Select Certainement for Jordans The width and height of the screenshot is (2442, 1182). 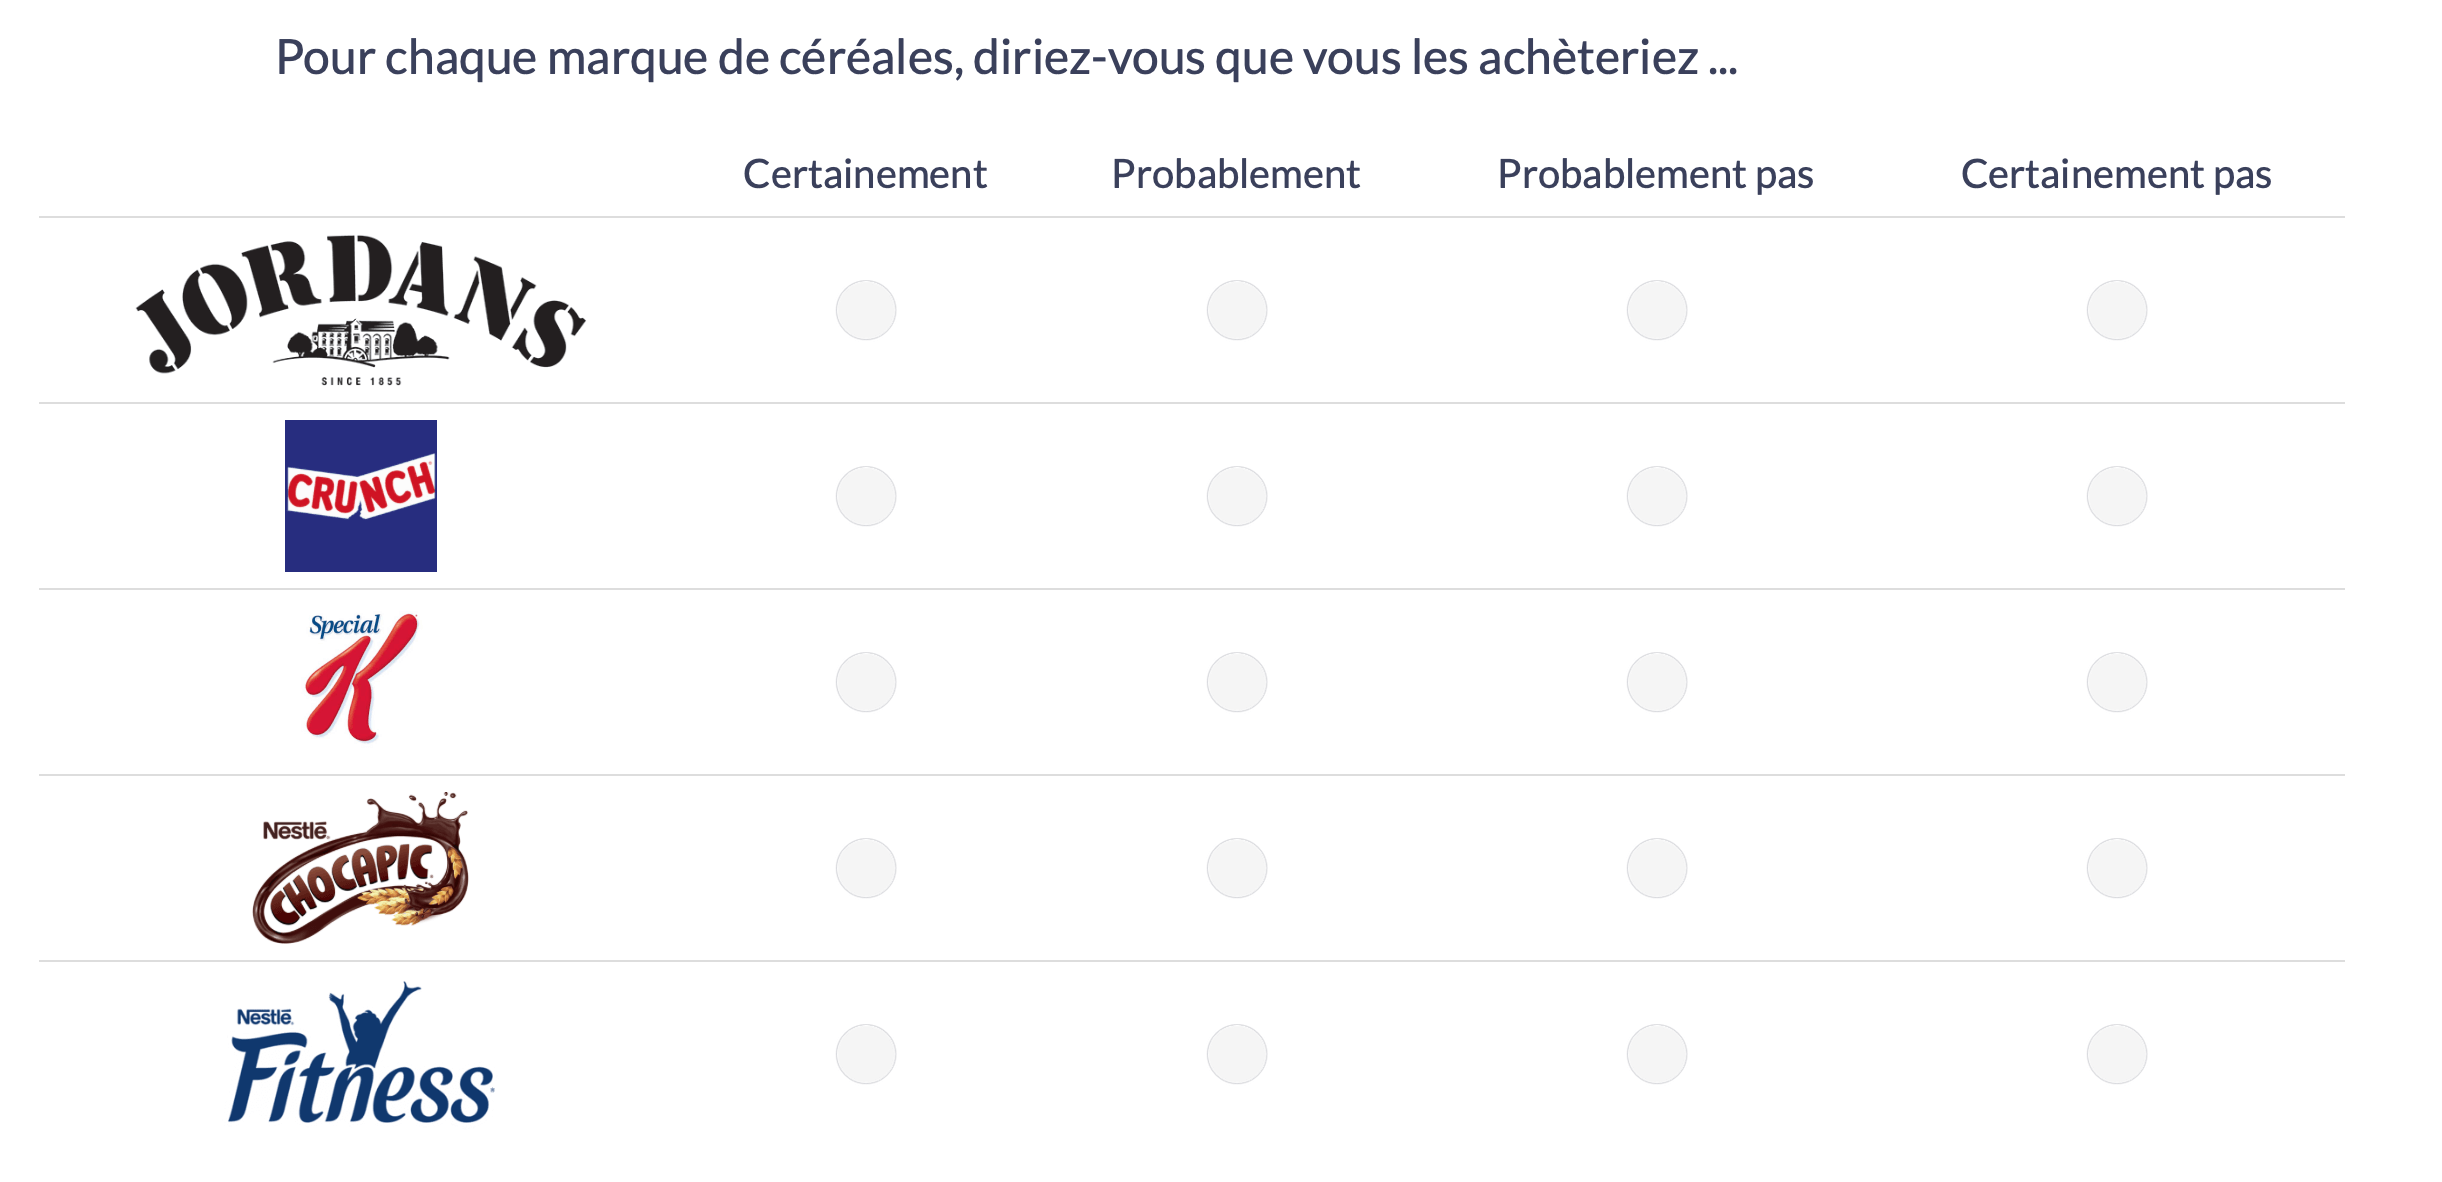(x=866, y=310)
